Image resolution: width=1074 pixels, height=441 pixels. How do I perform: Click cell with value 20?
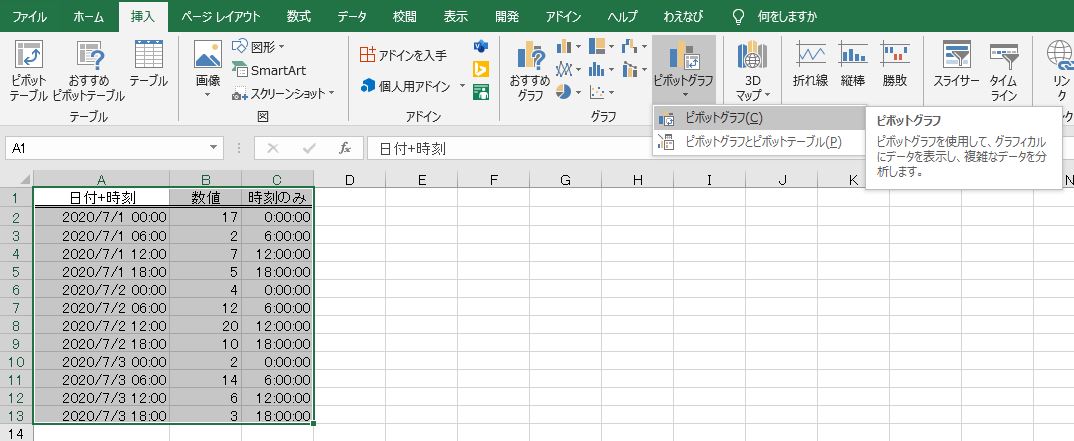coord(205,325)
